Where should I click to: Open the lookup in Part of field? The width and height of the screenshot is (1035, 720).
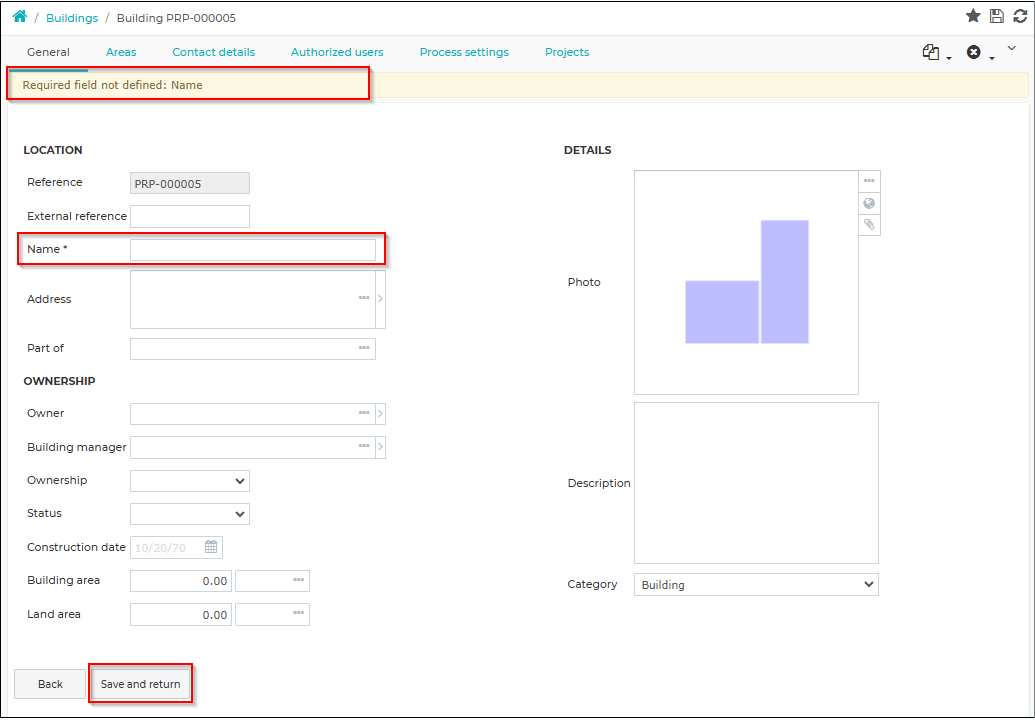pyautogui.click(x=364, y=348)
